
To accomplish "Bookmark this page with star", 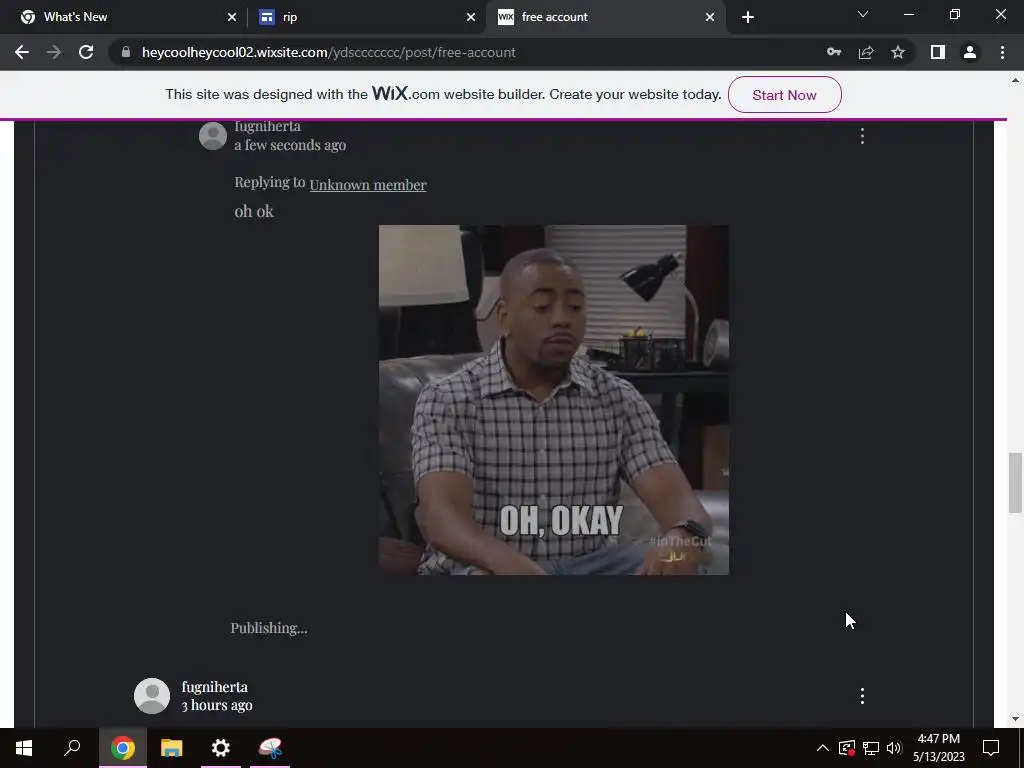I will (898, 52).
